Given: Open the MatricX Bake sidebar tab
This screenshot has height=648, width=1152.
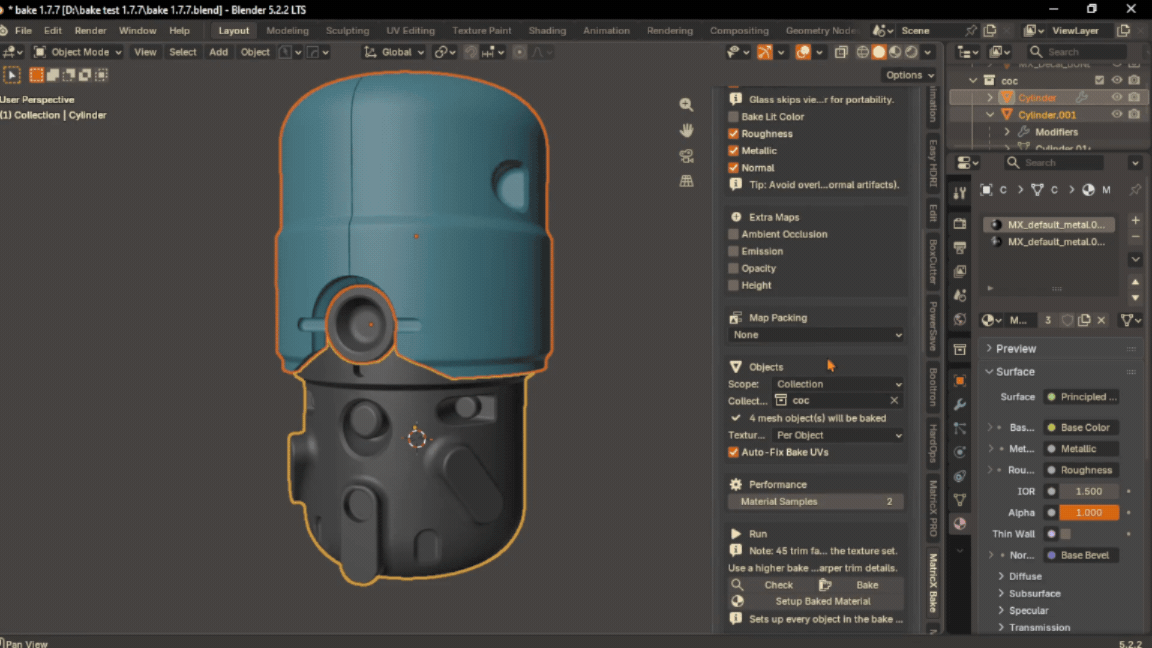Looking at the screenshot, I should [x=933, y=583].
